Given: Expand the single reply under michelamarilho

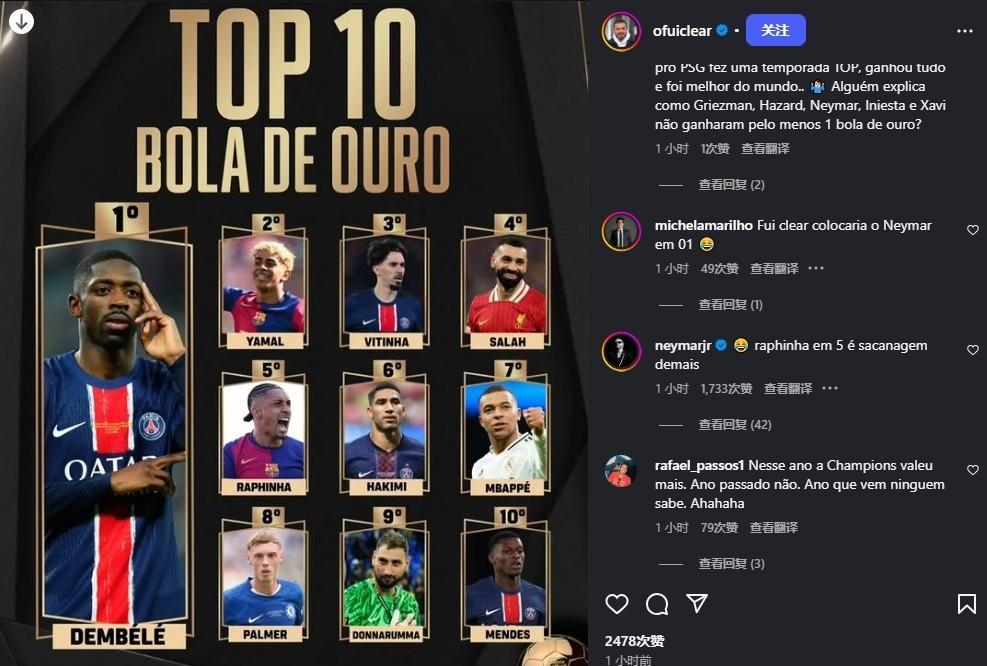Looking at the screenshot, I should tap(730, 305).
